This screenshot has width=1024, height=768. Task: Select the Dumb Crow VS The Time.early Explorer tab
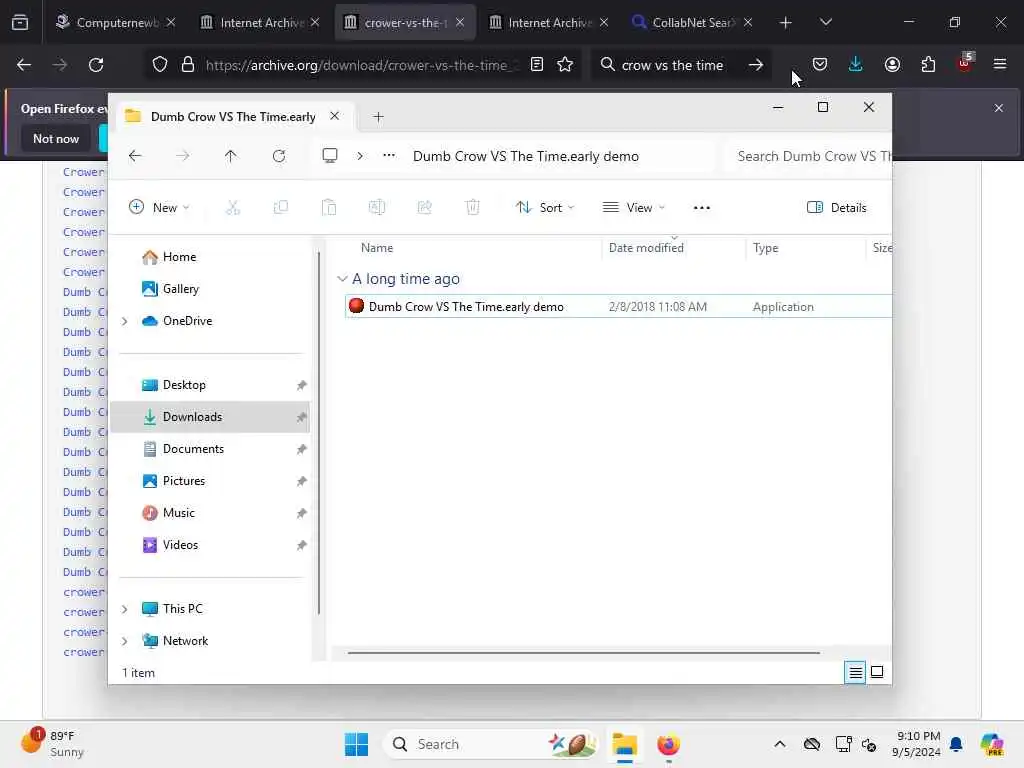[x=233, y=117]
